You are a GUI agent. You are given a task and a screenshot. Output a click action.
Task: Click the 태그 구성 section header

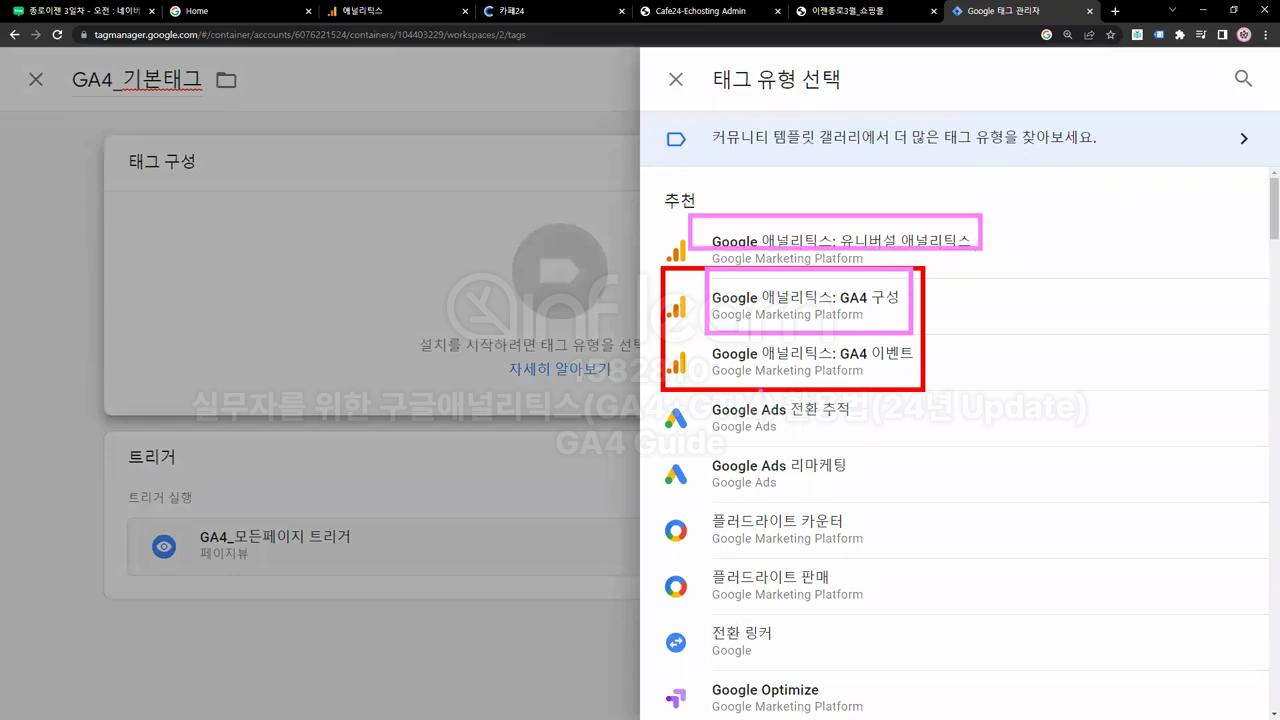click(162, 161)
